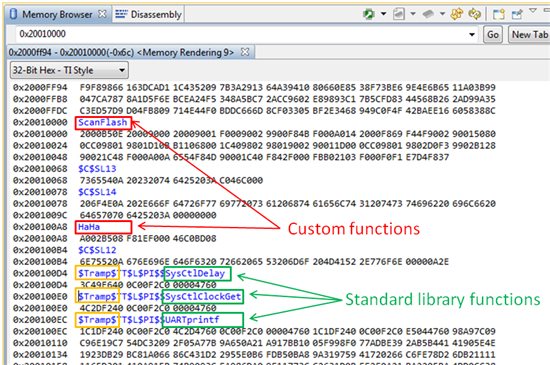Click memory value 2000B50E
The width and height of the screenshot is (550, 365).
click(101, 134)
